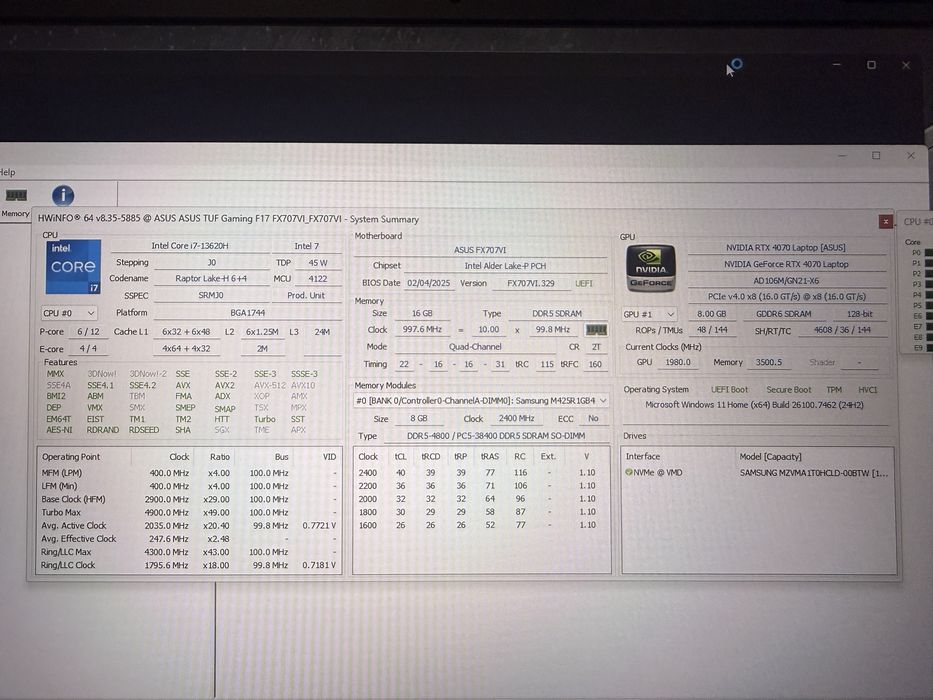Click the Ring/LLC Max row
The height and width of the screenshot is (700, 933).
189,552
